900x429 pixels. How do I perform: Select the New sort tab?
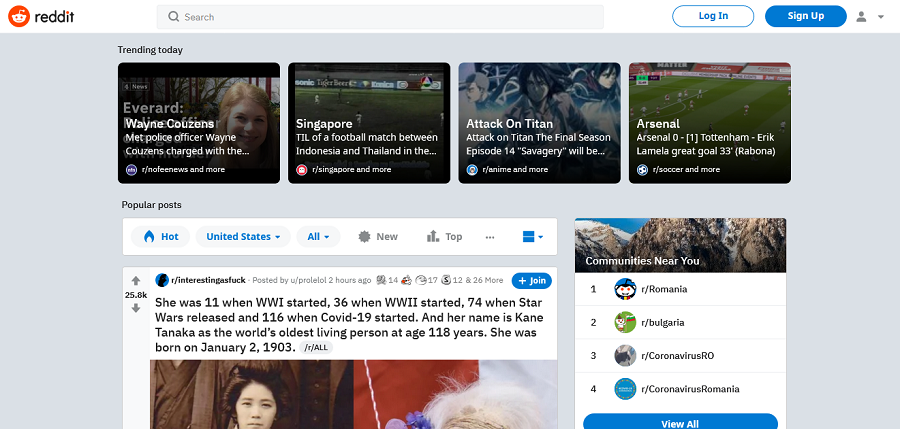pos(378,237)
